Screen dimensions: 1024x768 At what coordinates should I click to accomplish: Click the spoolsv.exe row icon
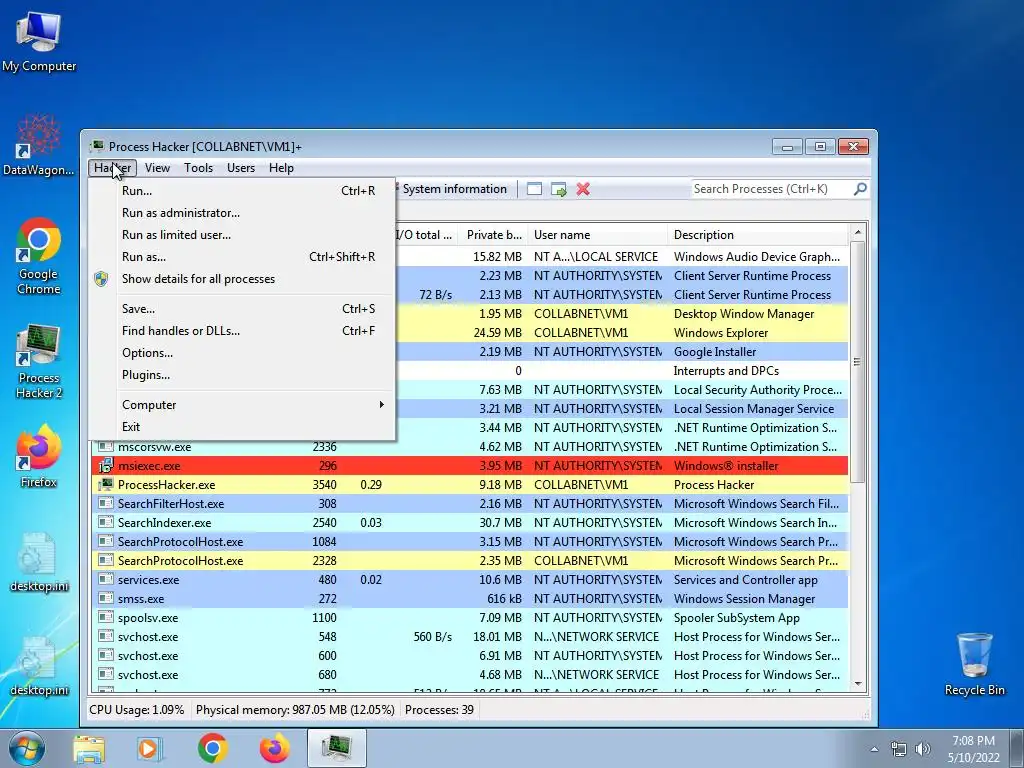point(105,618)
